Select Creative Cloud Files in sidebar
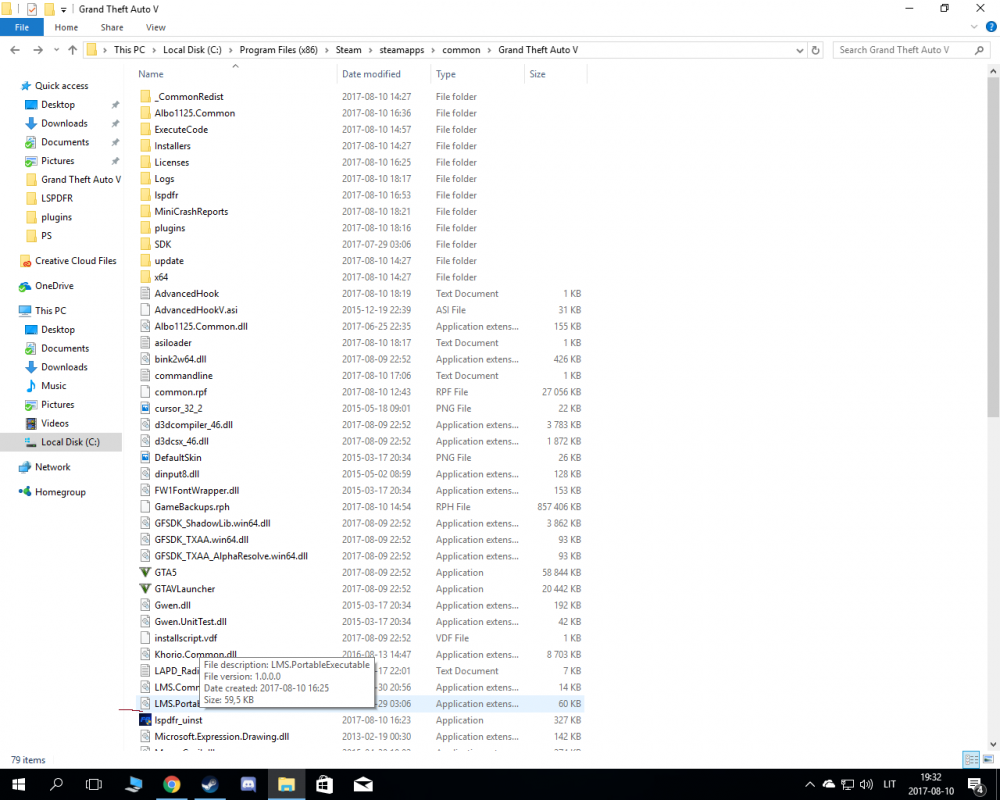 point(75,261)
